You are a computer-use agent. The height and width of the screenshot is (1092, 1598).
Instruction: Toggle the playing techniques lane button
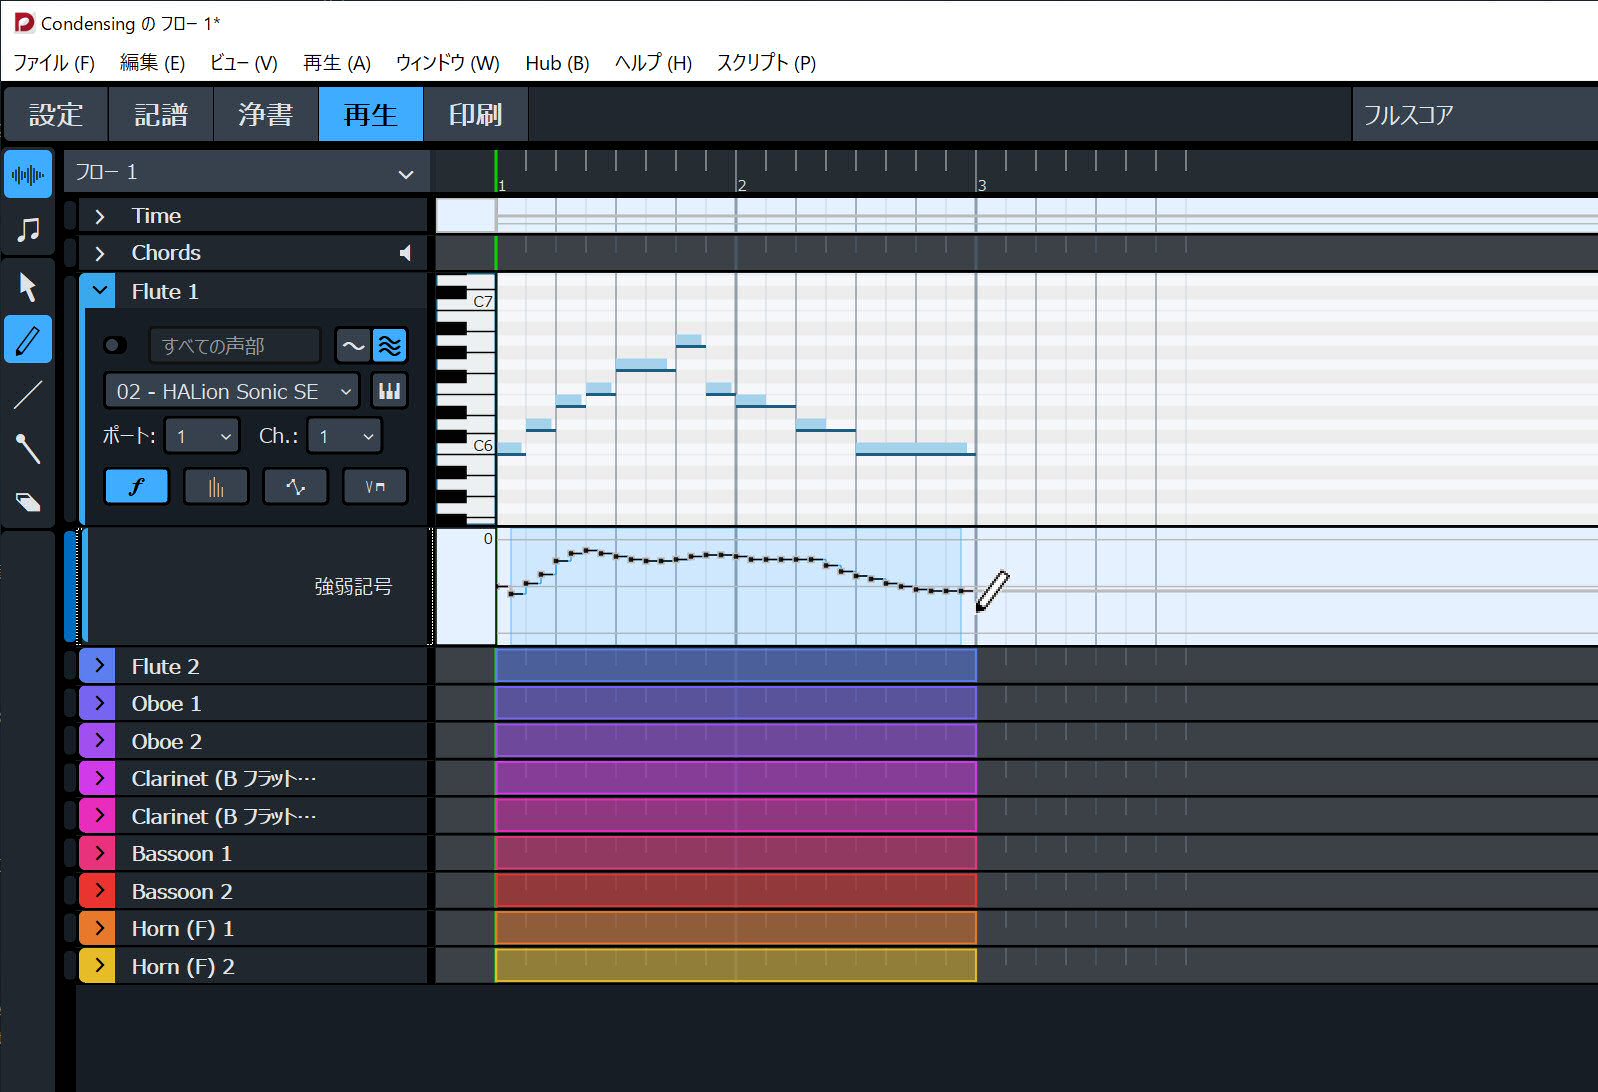click(x=375, y=487)
